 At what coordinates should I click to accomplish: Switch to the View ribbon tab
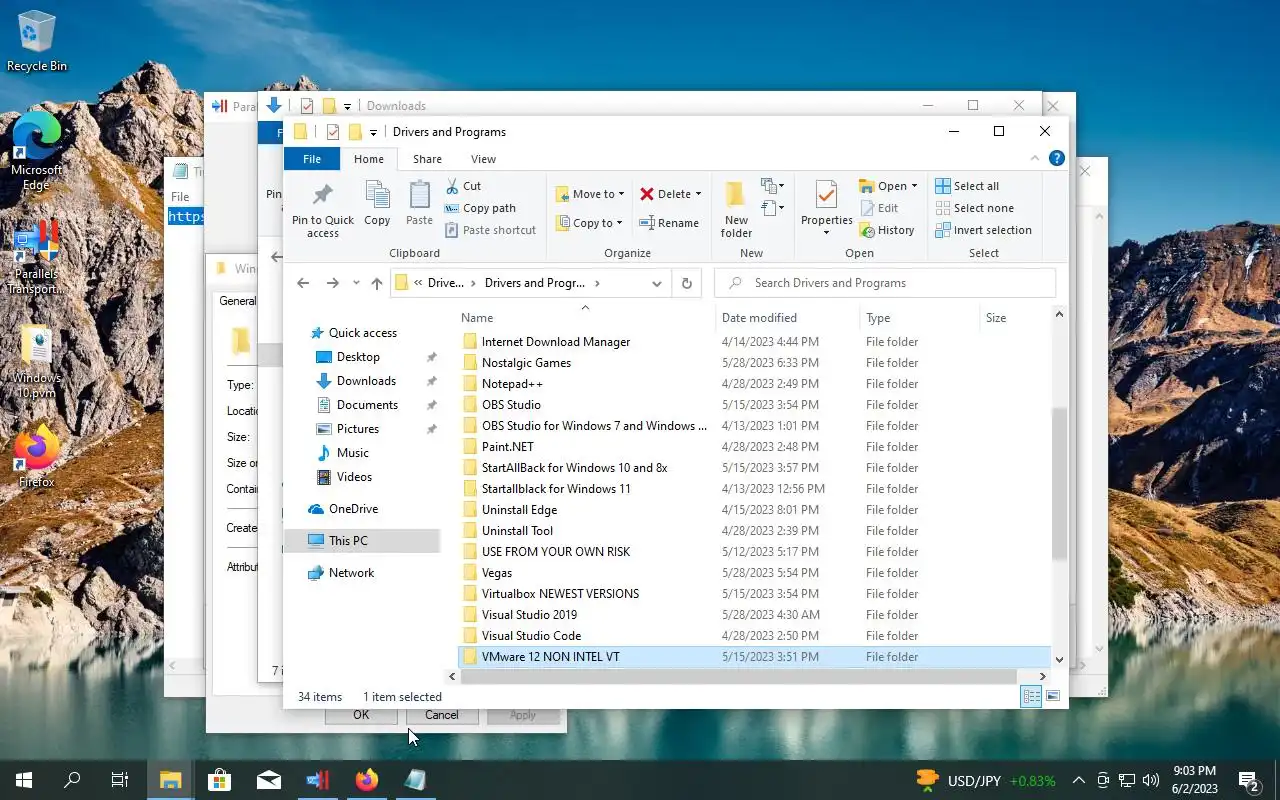pos(483,159)
